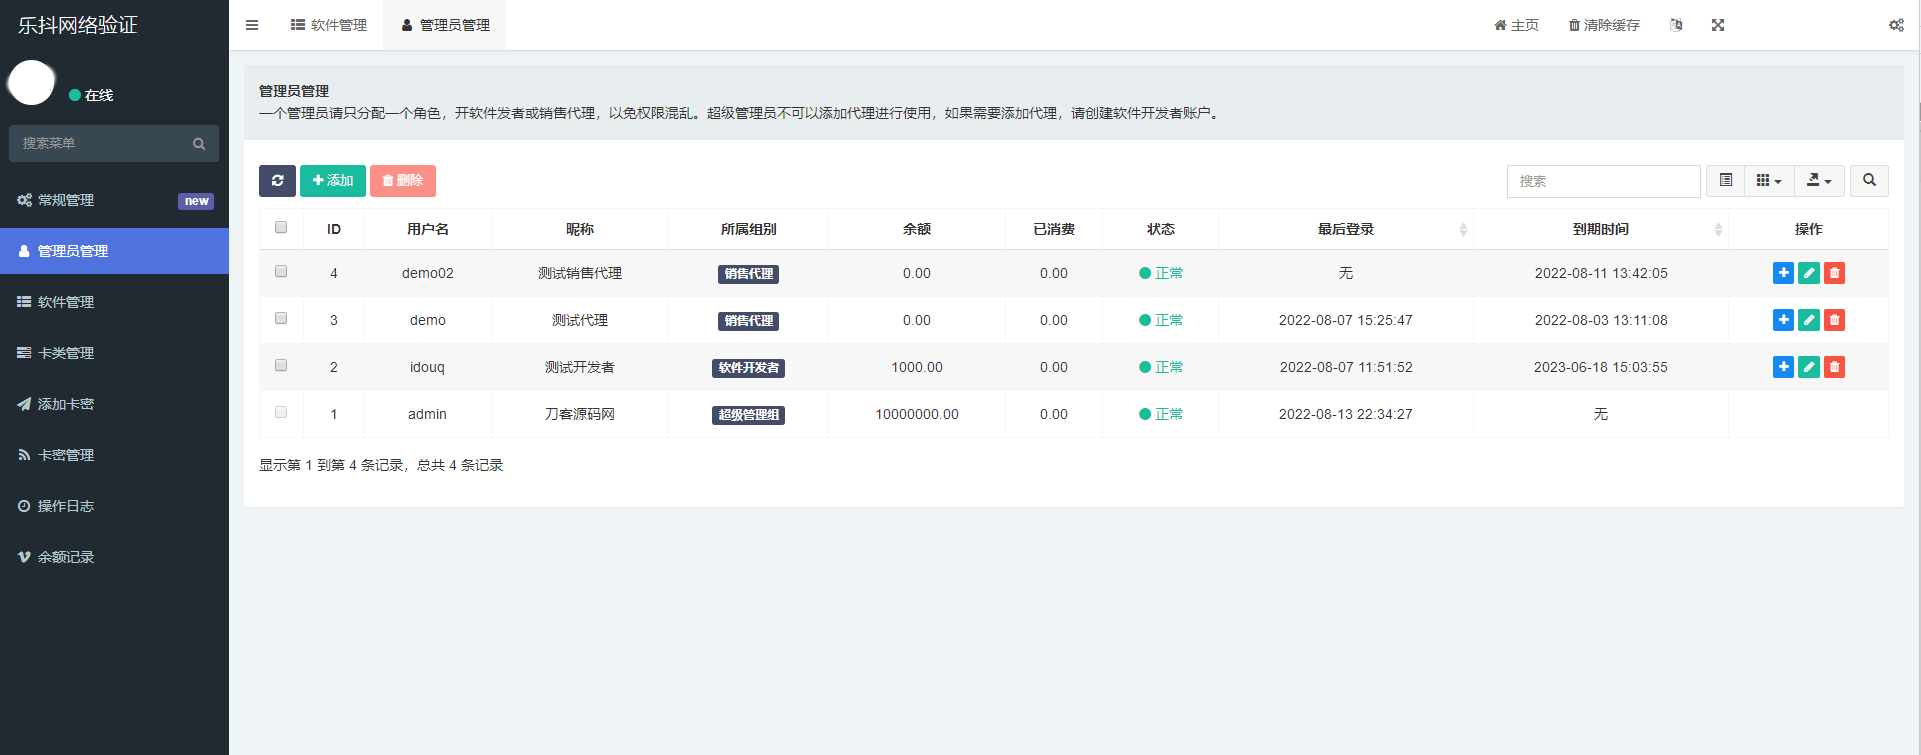The height and width of the screenshot is (755, 1921).
Task: Focus the table 搜索 input field
Action: pos(1602,181)
